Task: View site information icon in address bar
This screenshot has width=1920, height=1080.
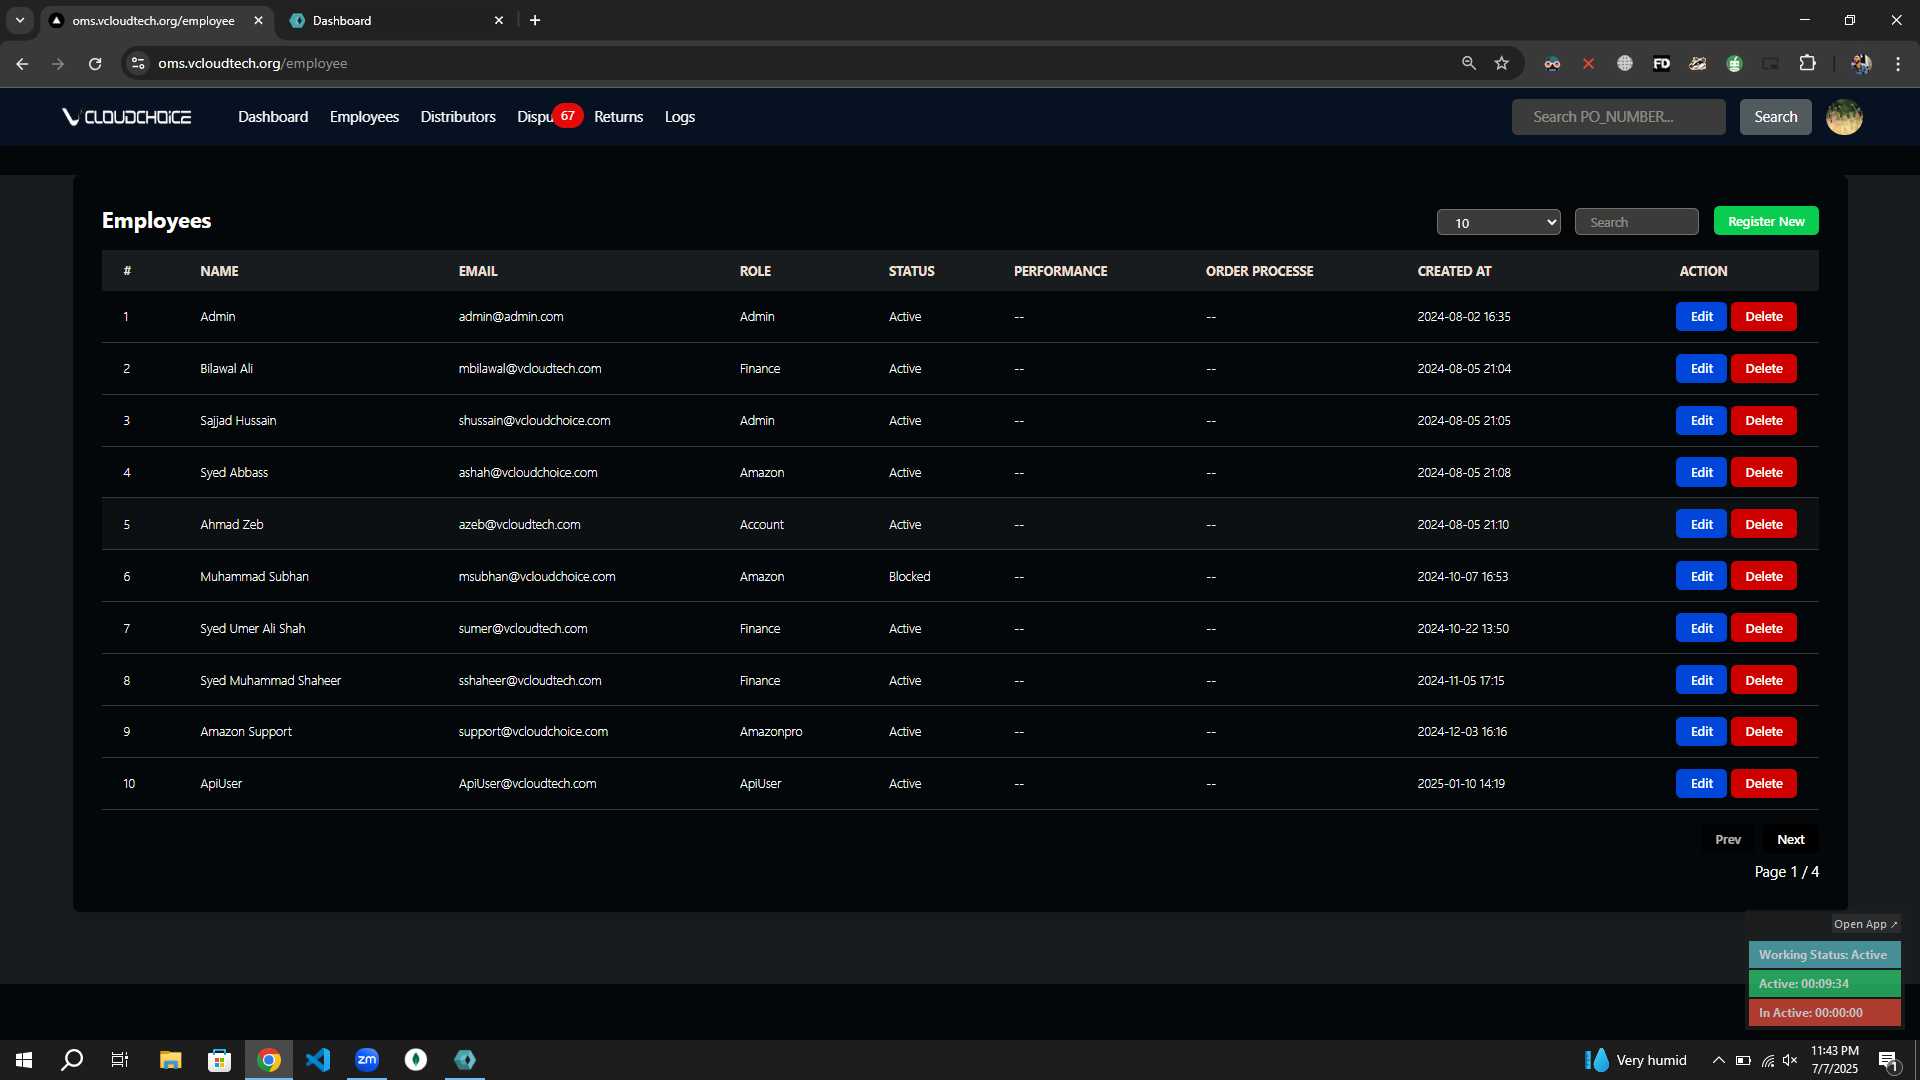Action: click(138, 63)
